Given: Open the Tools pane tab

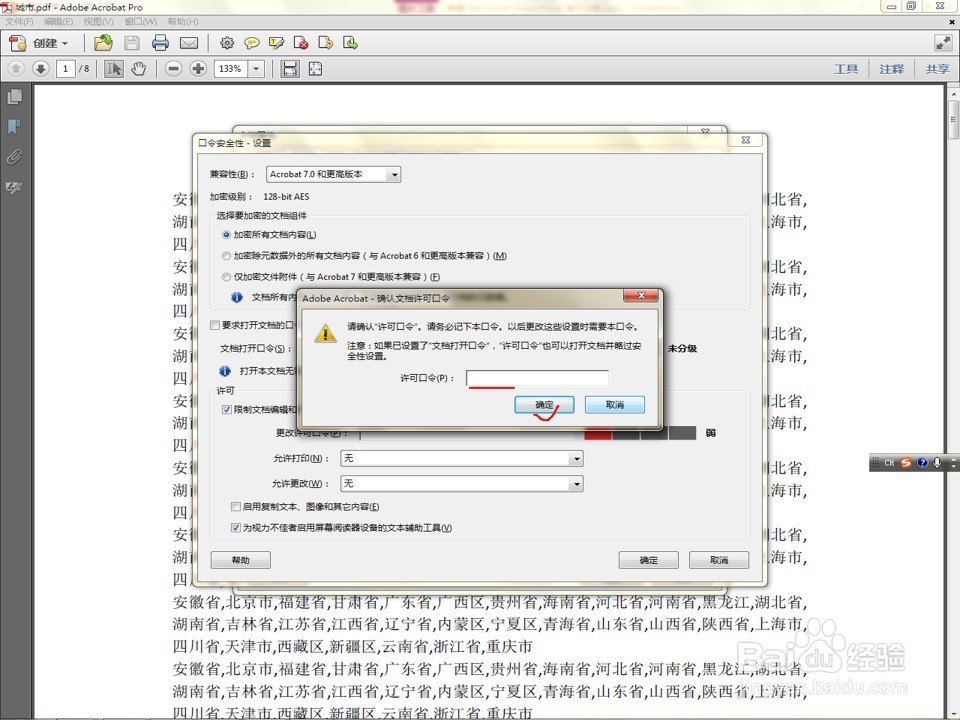Looking at the screenshot, I should point(846,69).
